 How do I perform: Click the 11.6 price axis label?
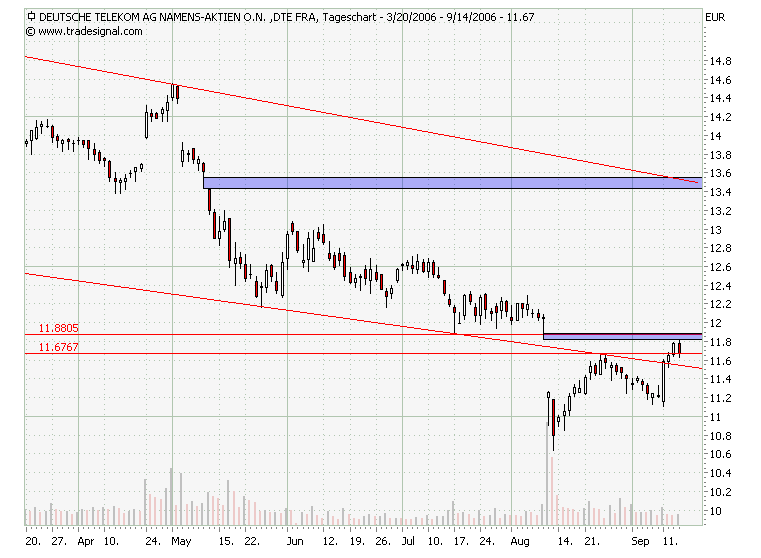coord(720,361)
